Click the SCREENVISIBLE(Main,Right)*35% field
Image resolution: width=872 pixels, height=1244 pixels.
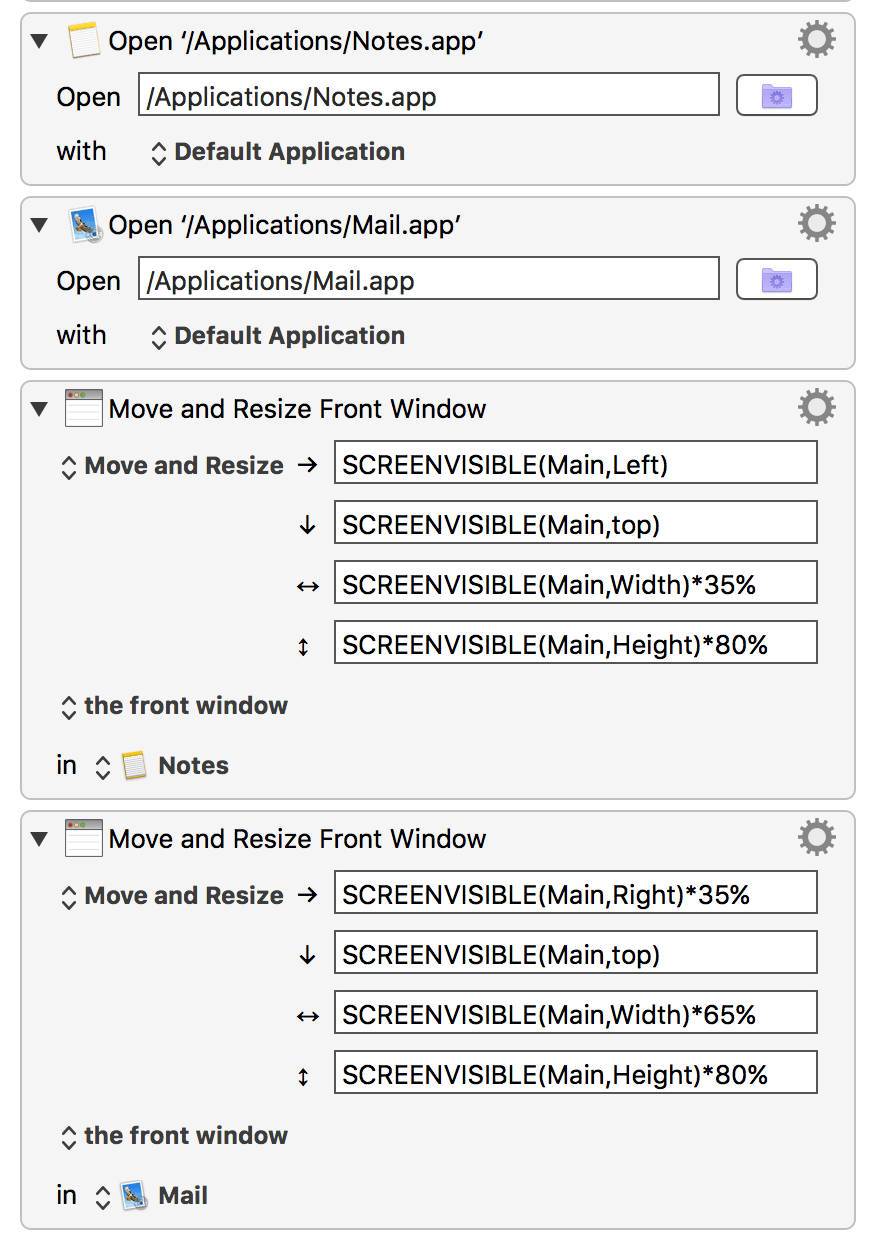pyautogui.click(x=575, y=895)
